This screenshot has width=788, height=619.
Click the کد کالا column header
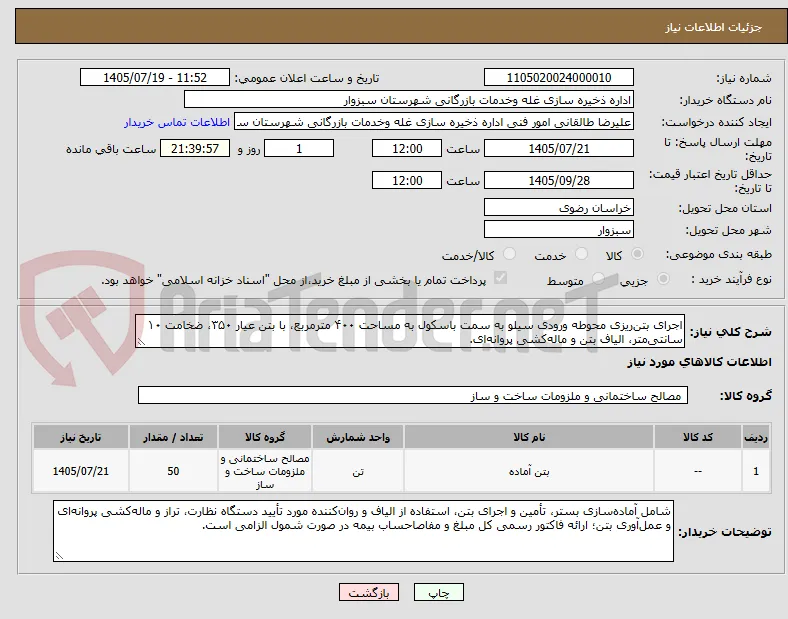pyautogui.click(x=698, y=437)
